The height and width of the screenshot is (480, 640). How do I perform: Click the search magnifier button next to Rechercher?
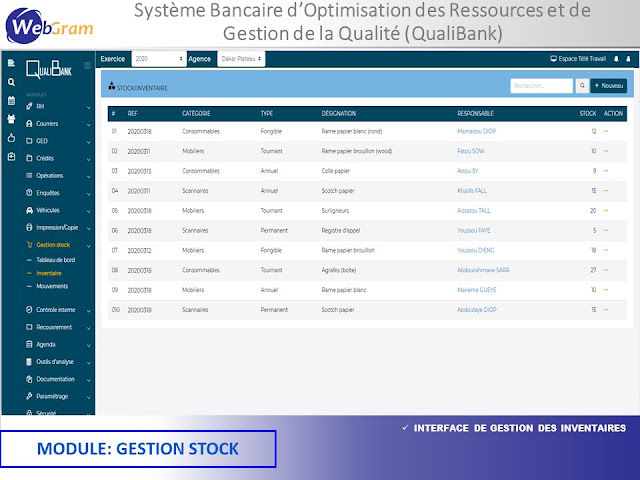[x=582, y=86]
